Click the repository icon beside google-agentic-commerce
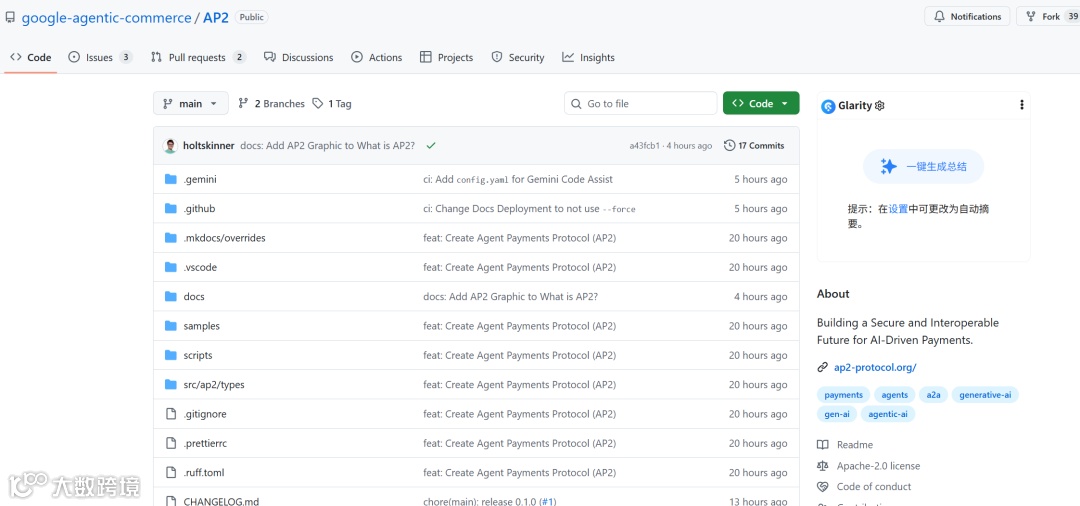 tap(10, 17)
